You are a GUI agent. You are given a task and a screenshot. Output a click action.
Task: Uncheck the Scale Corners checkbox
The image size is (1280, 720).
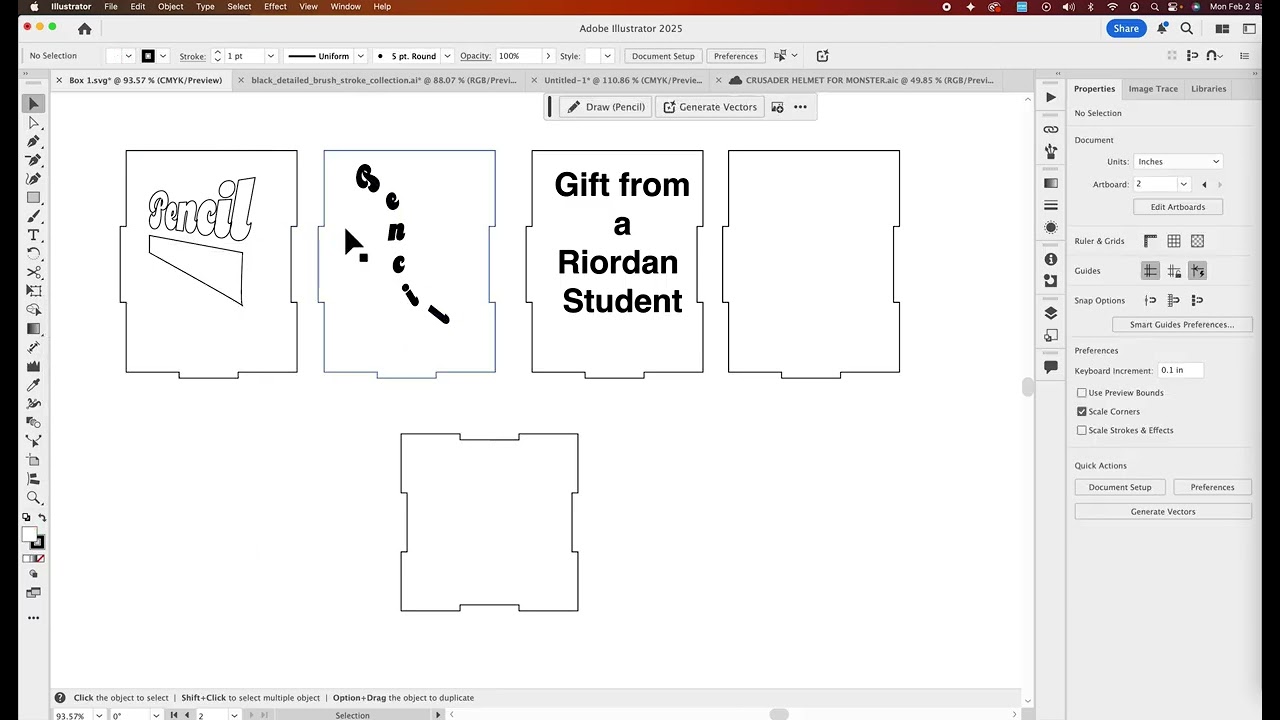point(1081,411)
